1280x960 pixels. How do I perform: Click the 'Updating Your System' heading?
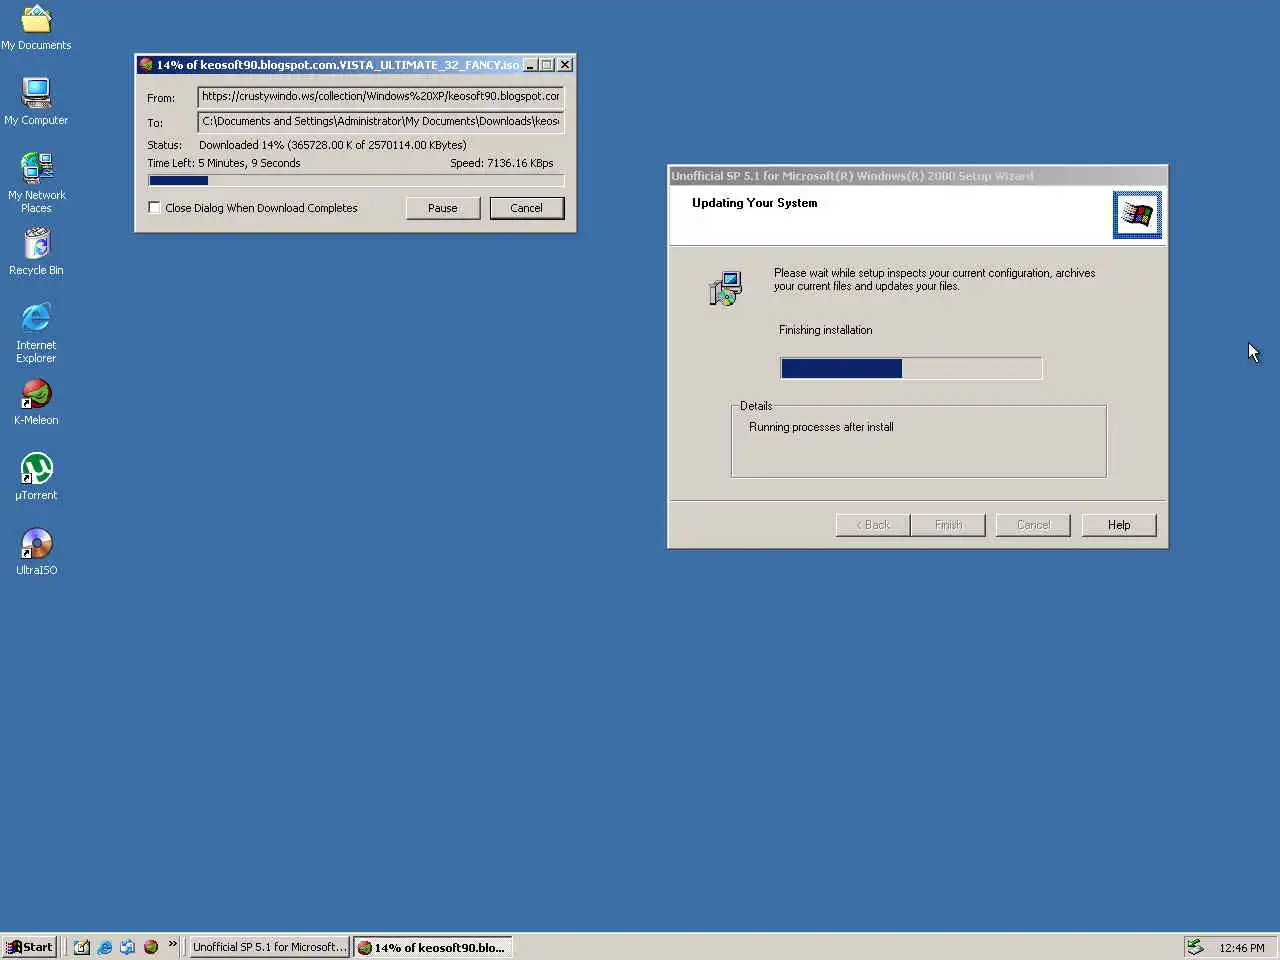tap(754, 203)
